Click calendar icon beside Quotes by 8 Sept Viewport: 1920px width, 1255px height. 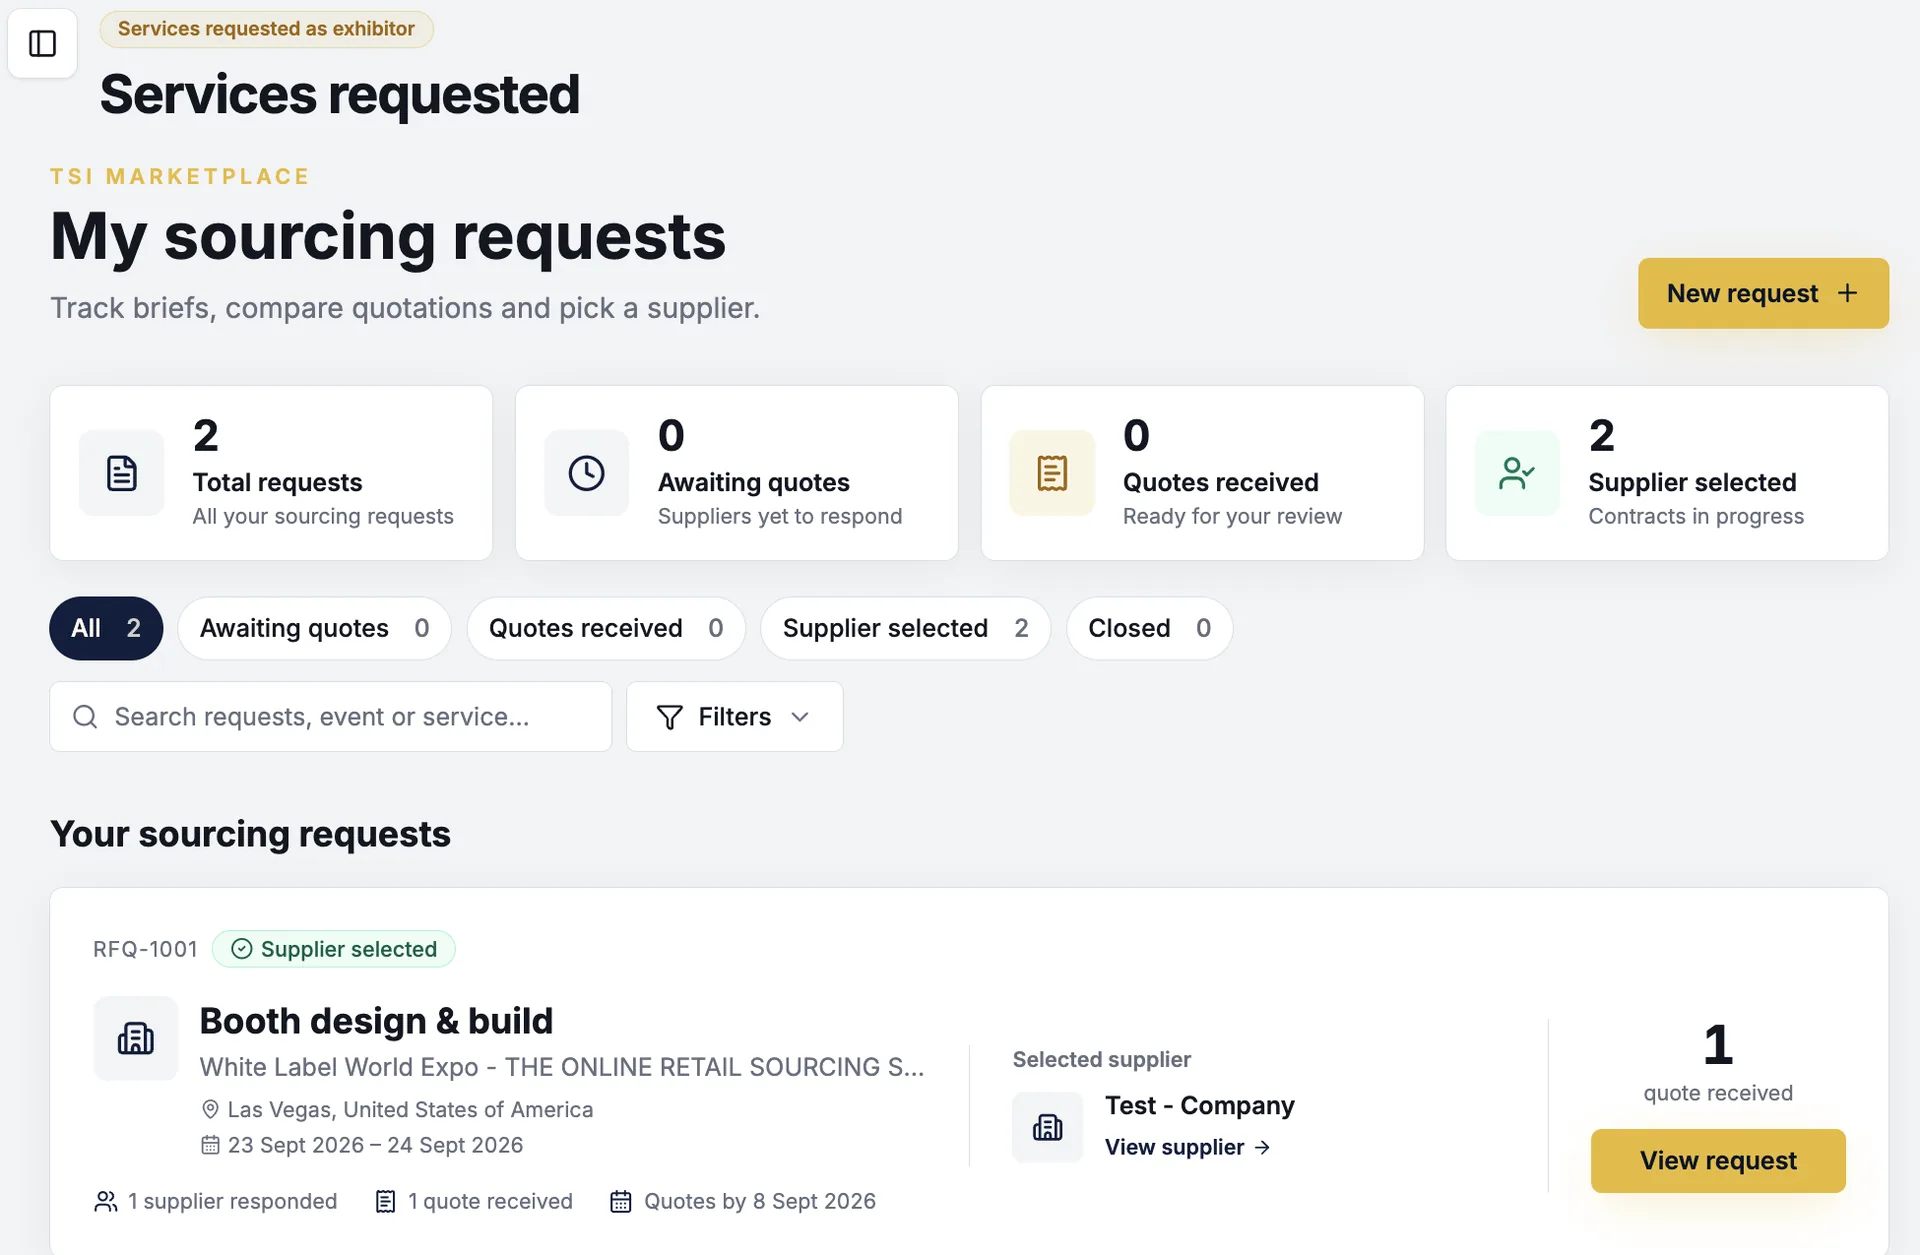coord(621,1201)
